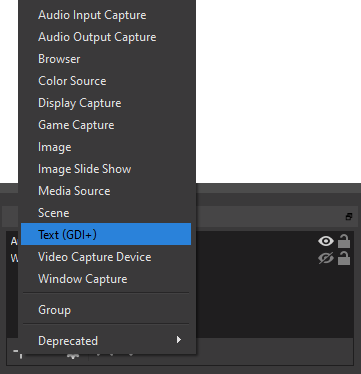Toggle lock on the second source row
This screenshot has width=361, height=374.
(x=344, y=258)
